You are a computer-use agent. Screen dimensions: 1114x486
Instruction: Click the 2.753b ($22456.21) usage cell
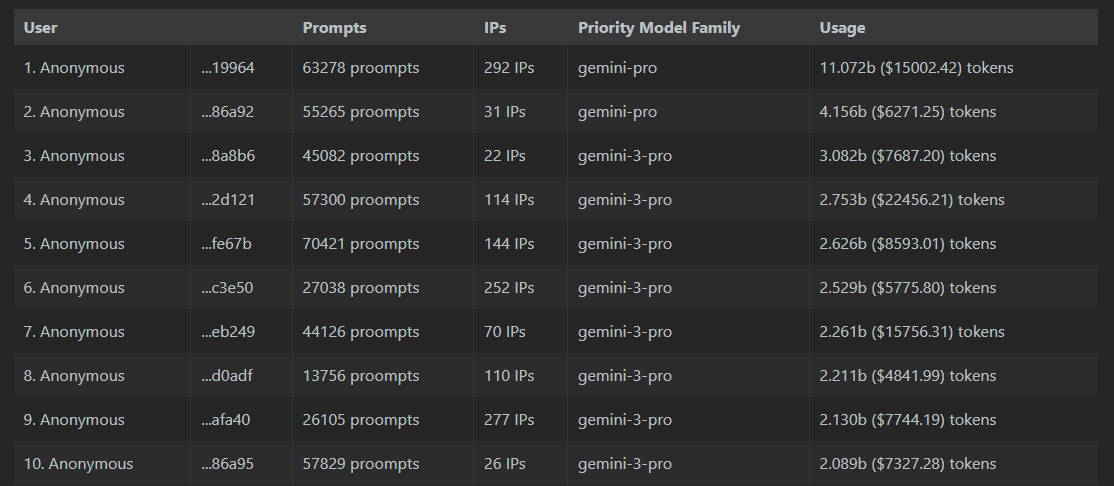tap(912, 200)
